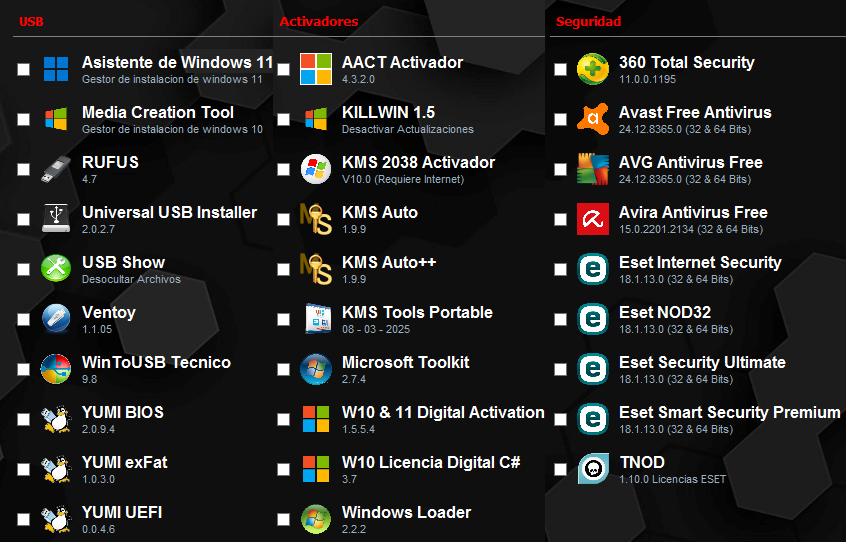
Task: Click the 'AVG Antivirus Free' title text
Action: [691, 162]
